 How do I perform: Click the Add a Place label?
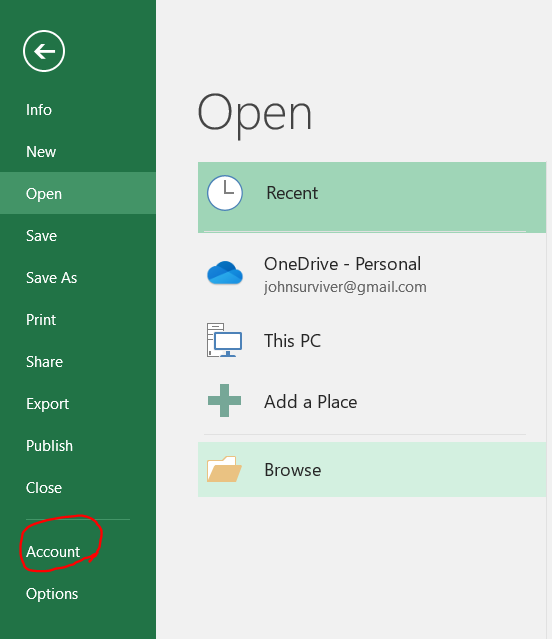[x=311, y=402]
